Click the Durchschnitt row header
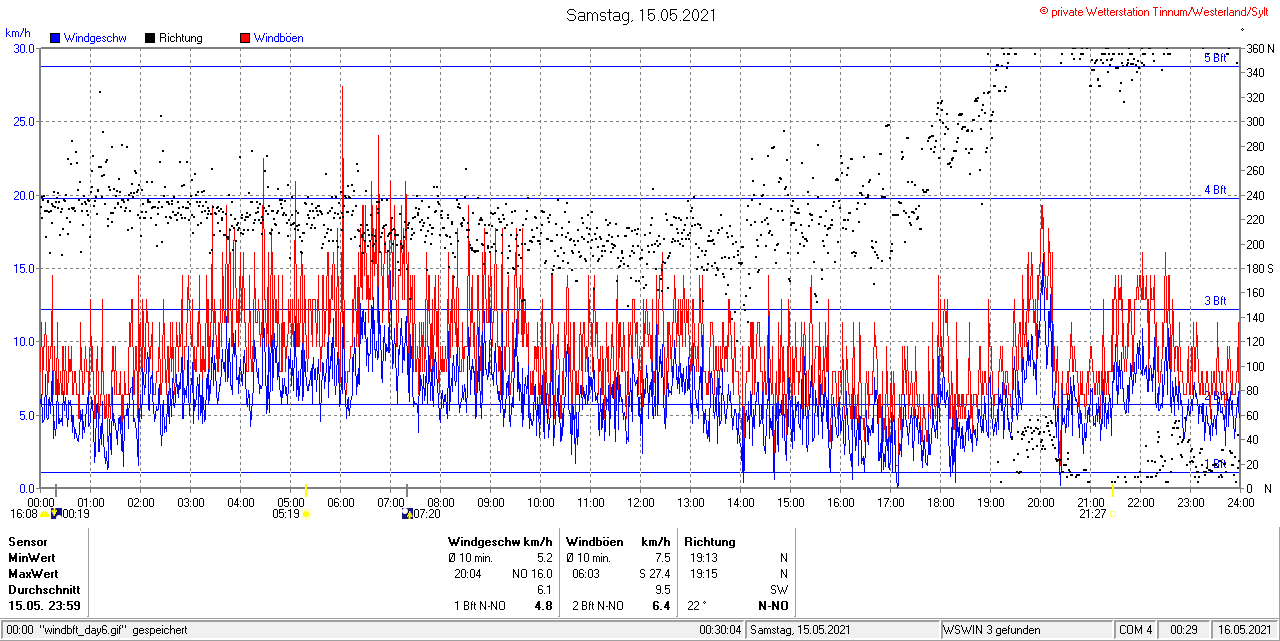Screen dimensions: 1280x641 (44, 590)
